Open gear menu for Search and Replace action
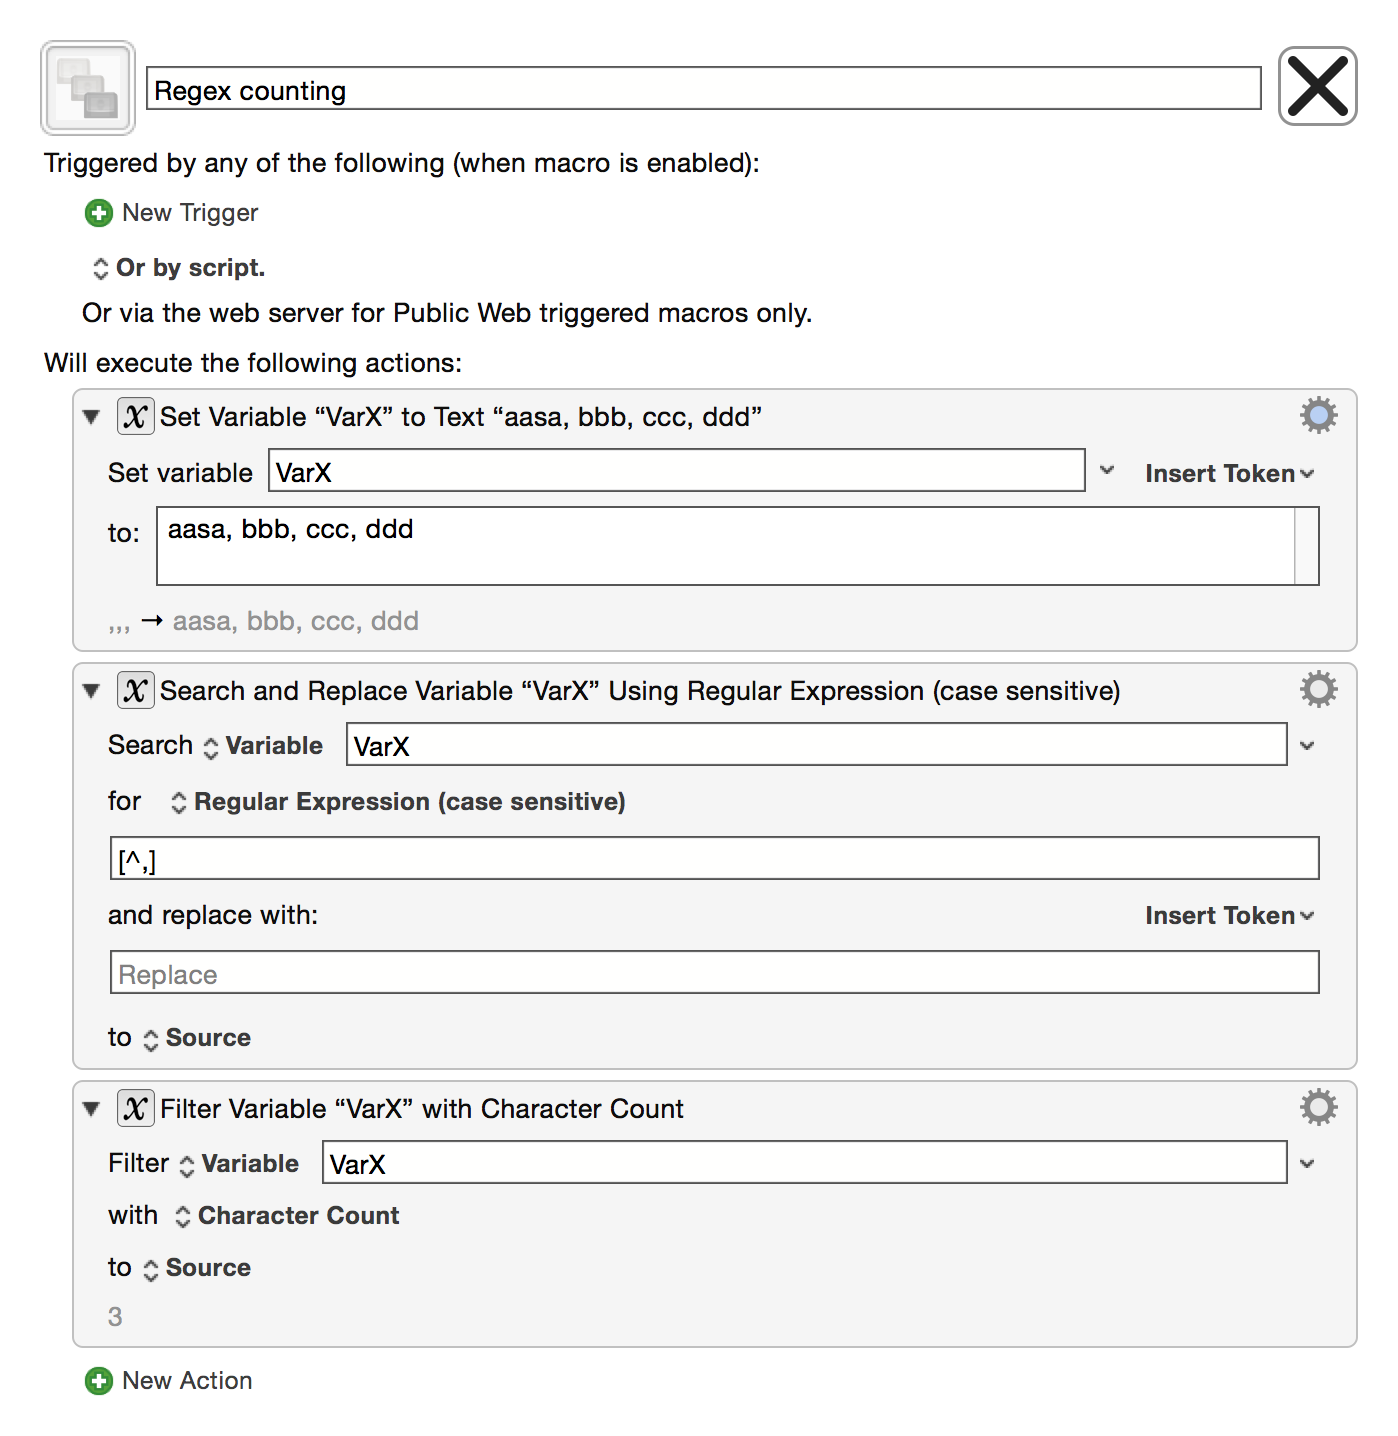 pos(1318,689)
